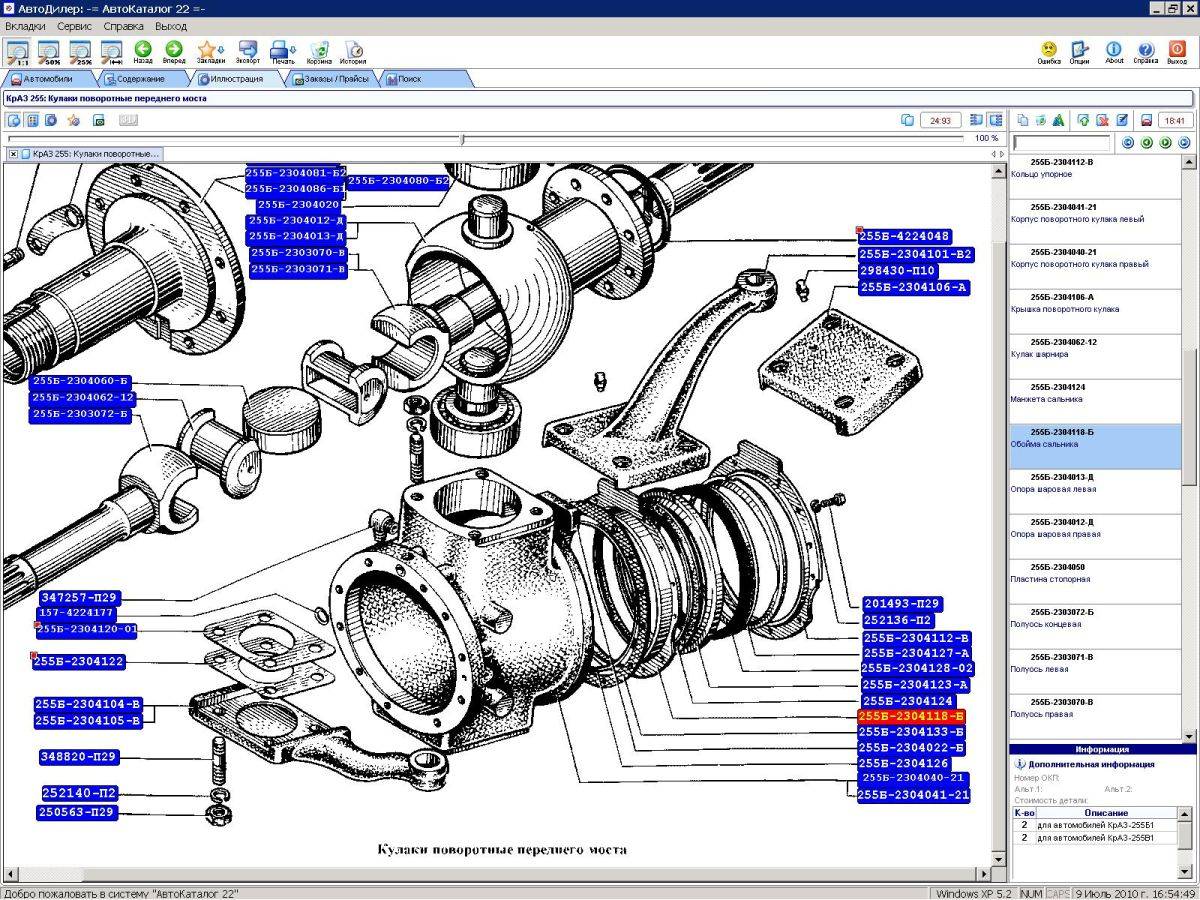Click the edit note icon in parts toolbar
Viewport: 1200px width, 900px height.
coord(1122,120)
